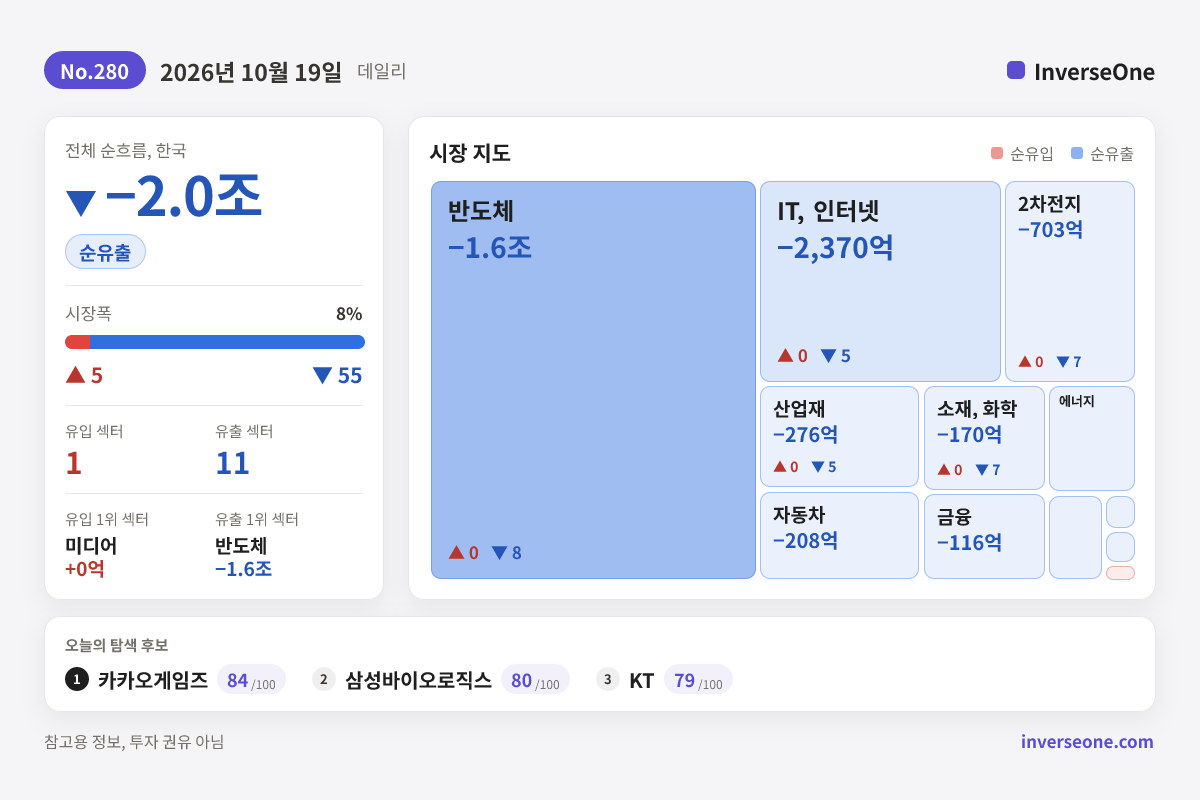Click 미디어 top inflow sector name
The width and height of the screenshot is (1200, 800).
pos(91,546)
